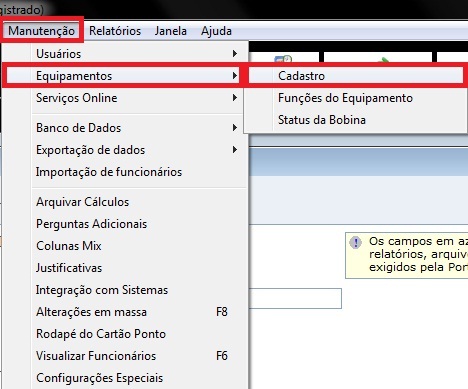
Task: Click the empty text field below the note
Action: point(295,298)
